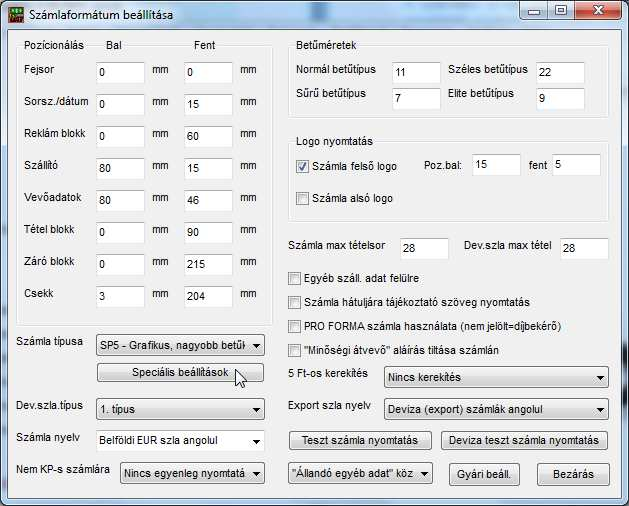Click Szállító Fent field showing 15
Viewport: 629px width, 506px height.
click(208, 168)
